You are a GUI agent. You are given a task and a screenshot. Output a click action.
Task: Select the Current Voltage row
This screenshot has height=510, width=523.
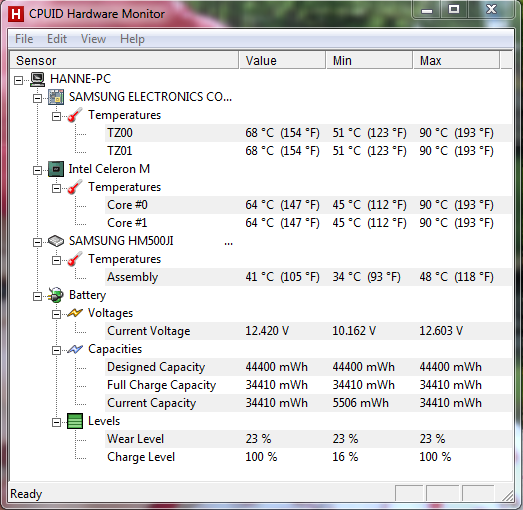click(x=309, y=331)
